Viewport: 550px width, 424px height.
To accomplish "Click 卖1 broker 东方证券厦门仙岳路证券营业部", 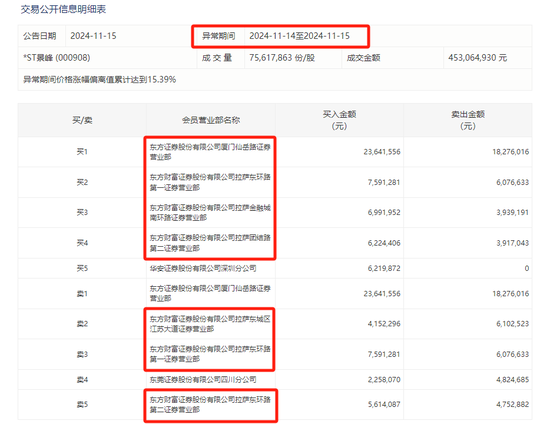I will (x=210, y=294).
